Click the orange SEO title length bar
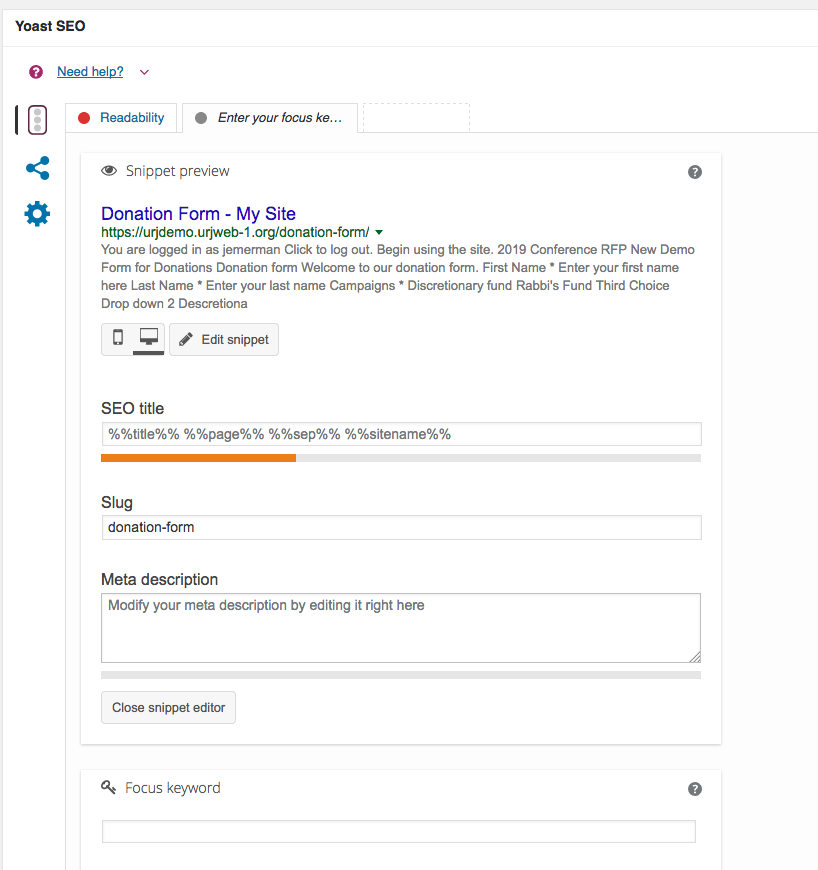 [x=198, y=458]
